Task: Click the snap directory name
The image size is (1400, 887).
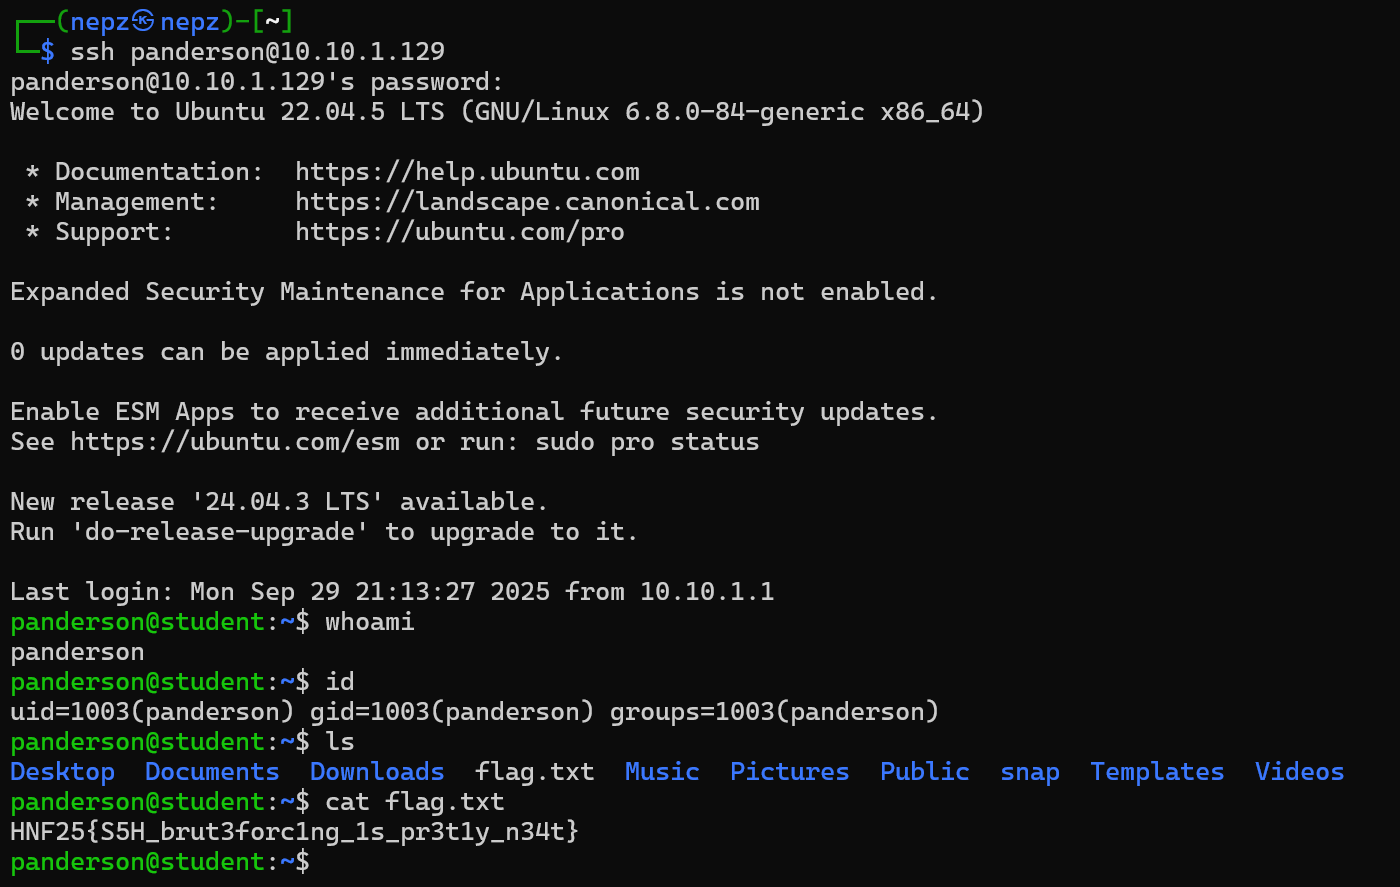Action: click(x=1030, y=772)
